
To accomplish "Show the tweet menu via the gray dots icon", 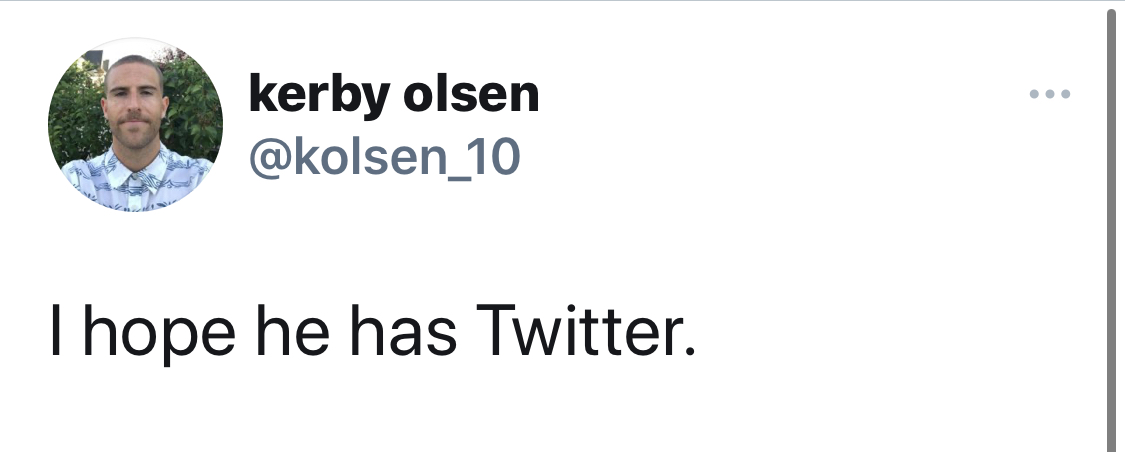I will [1050, 94].
